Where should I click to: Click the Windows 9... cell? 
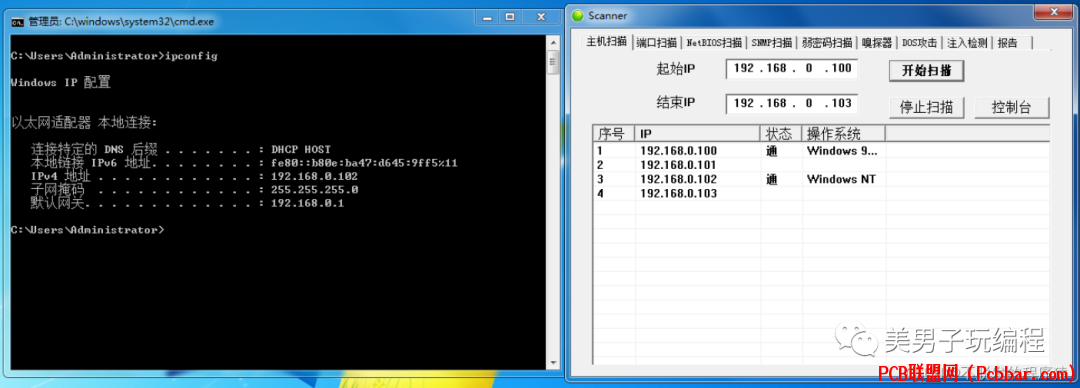[x=842, y=150]
